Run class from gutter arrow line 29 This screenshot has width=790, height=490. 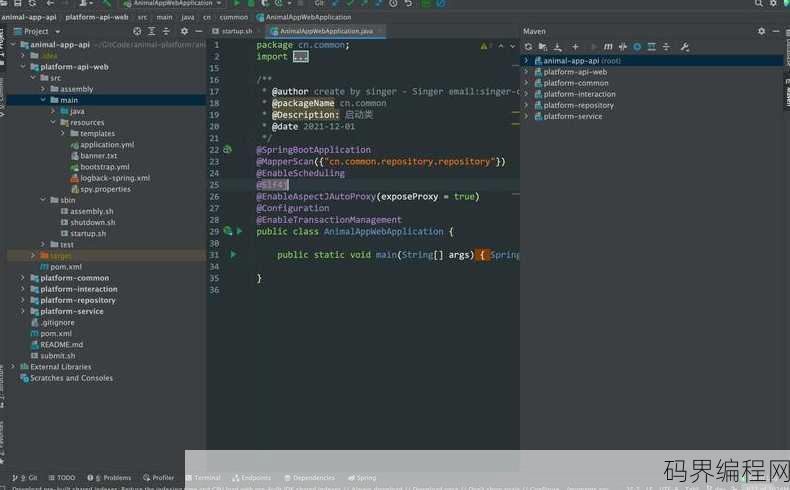click(239, 231)
